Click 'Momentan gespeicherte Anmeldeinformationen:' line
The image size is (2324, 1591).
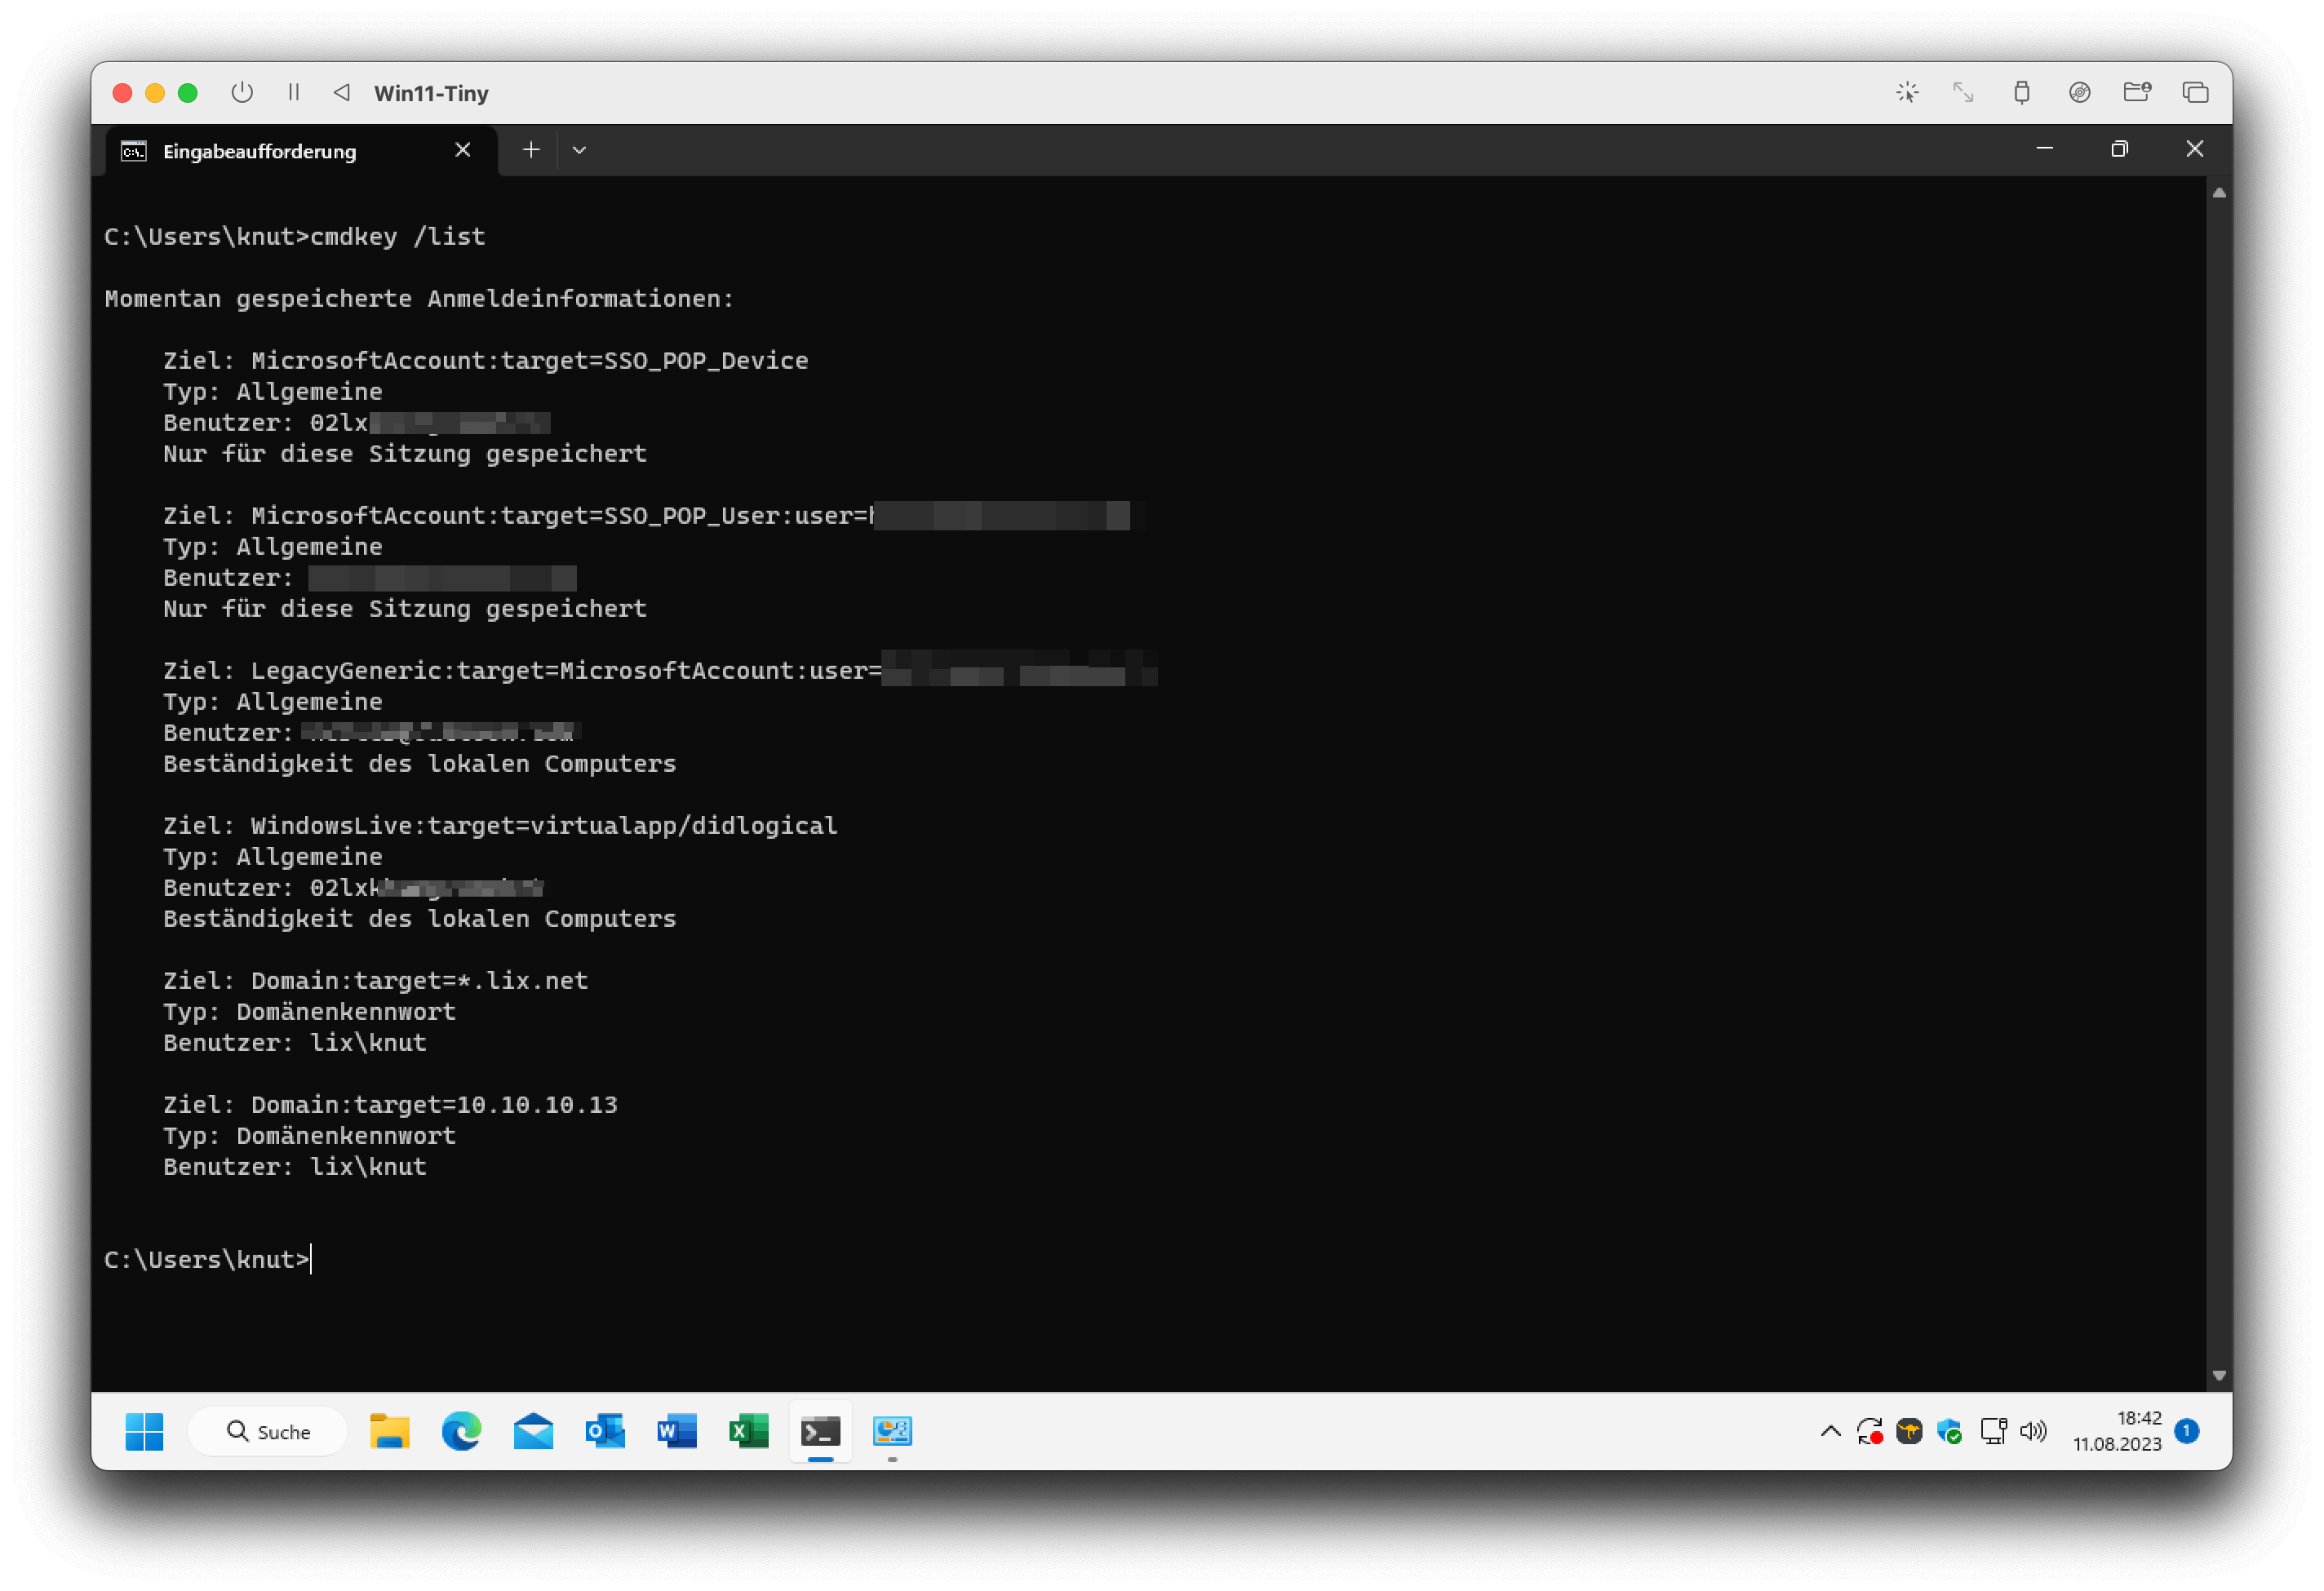[x=419, y=298]
